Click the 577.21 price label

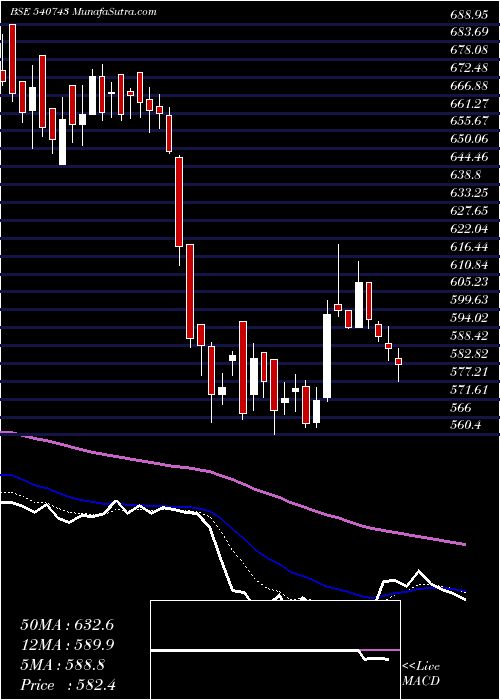(468, 372)
